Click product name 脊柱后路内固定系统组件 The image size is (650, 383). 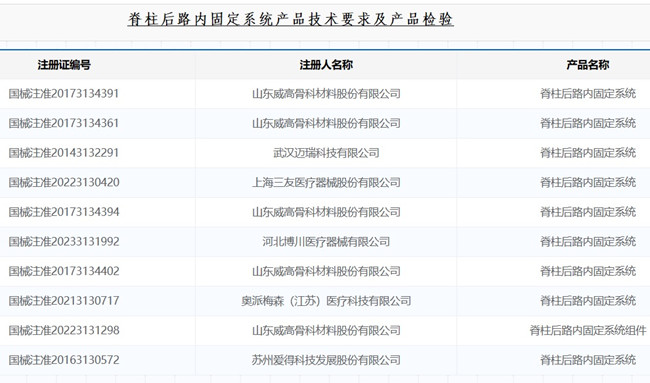pyautogui.click(x=588, y=330)
